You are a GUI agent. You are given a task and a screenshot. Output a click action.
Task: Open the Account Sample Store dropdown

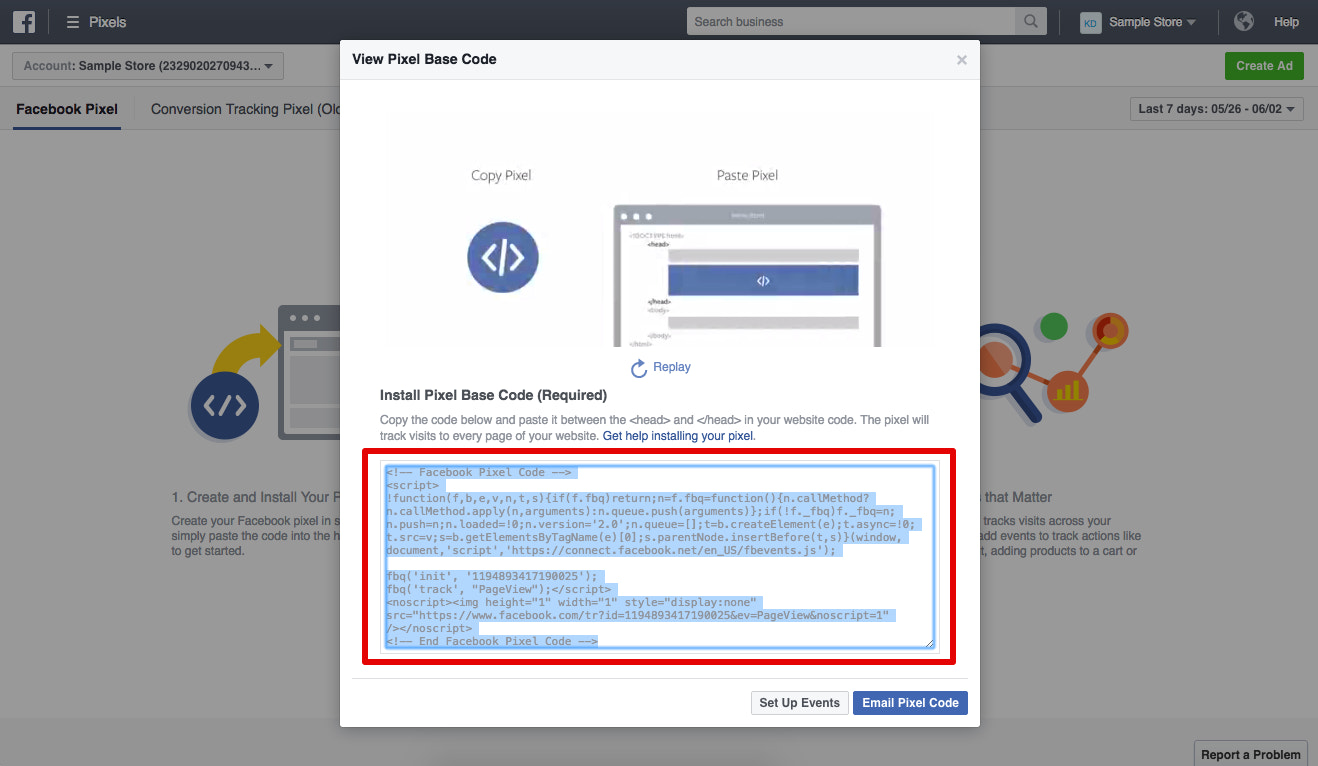click(x=147, y=65)
